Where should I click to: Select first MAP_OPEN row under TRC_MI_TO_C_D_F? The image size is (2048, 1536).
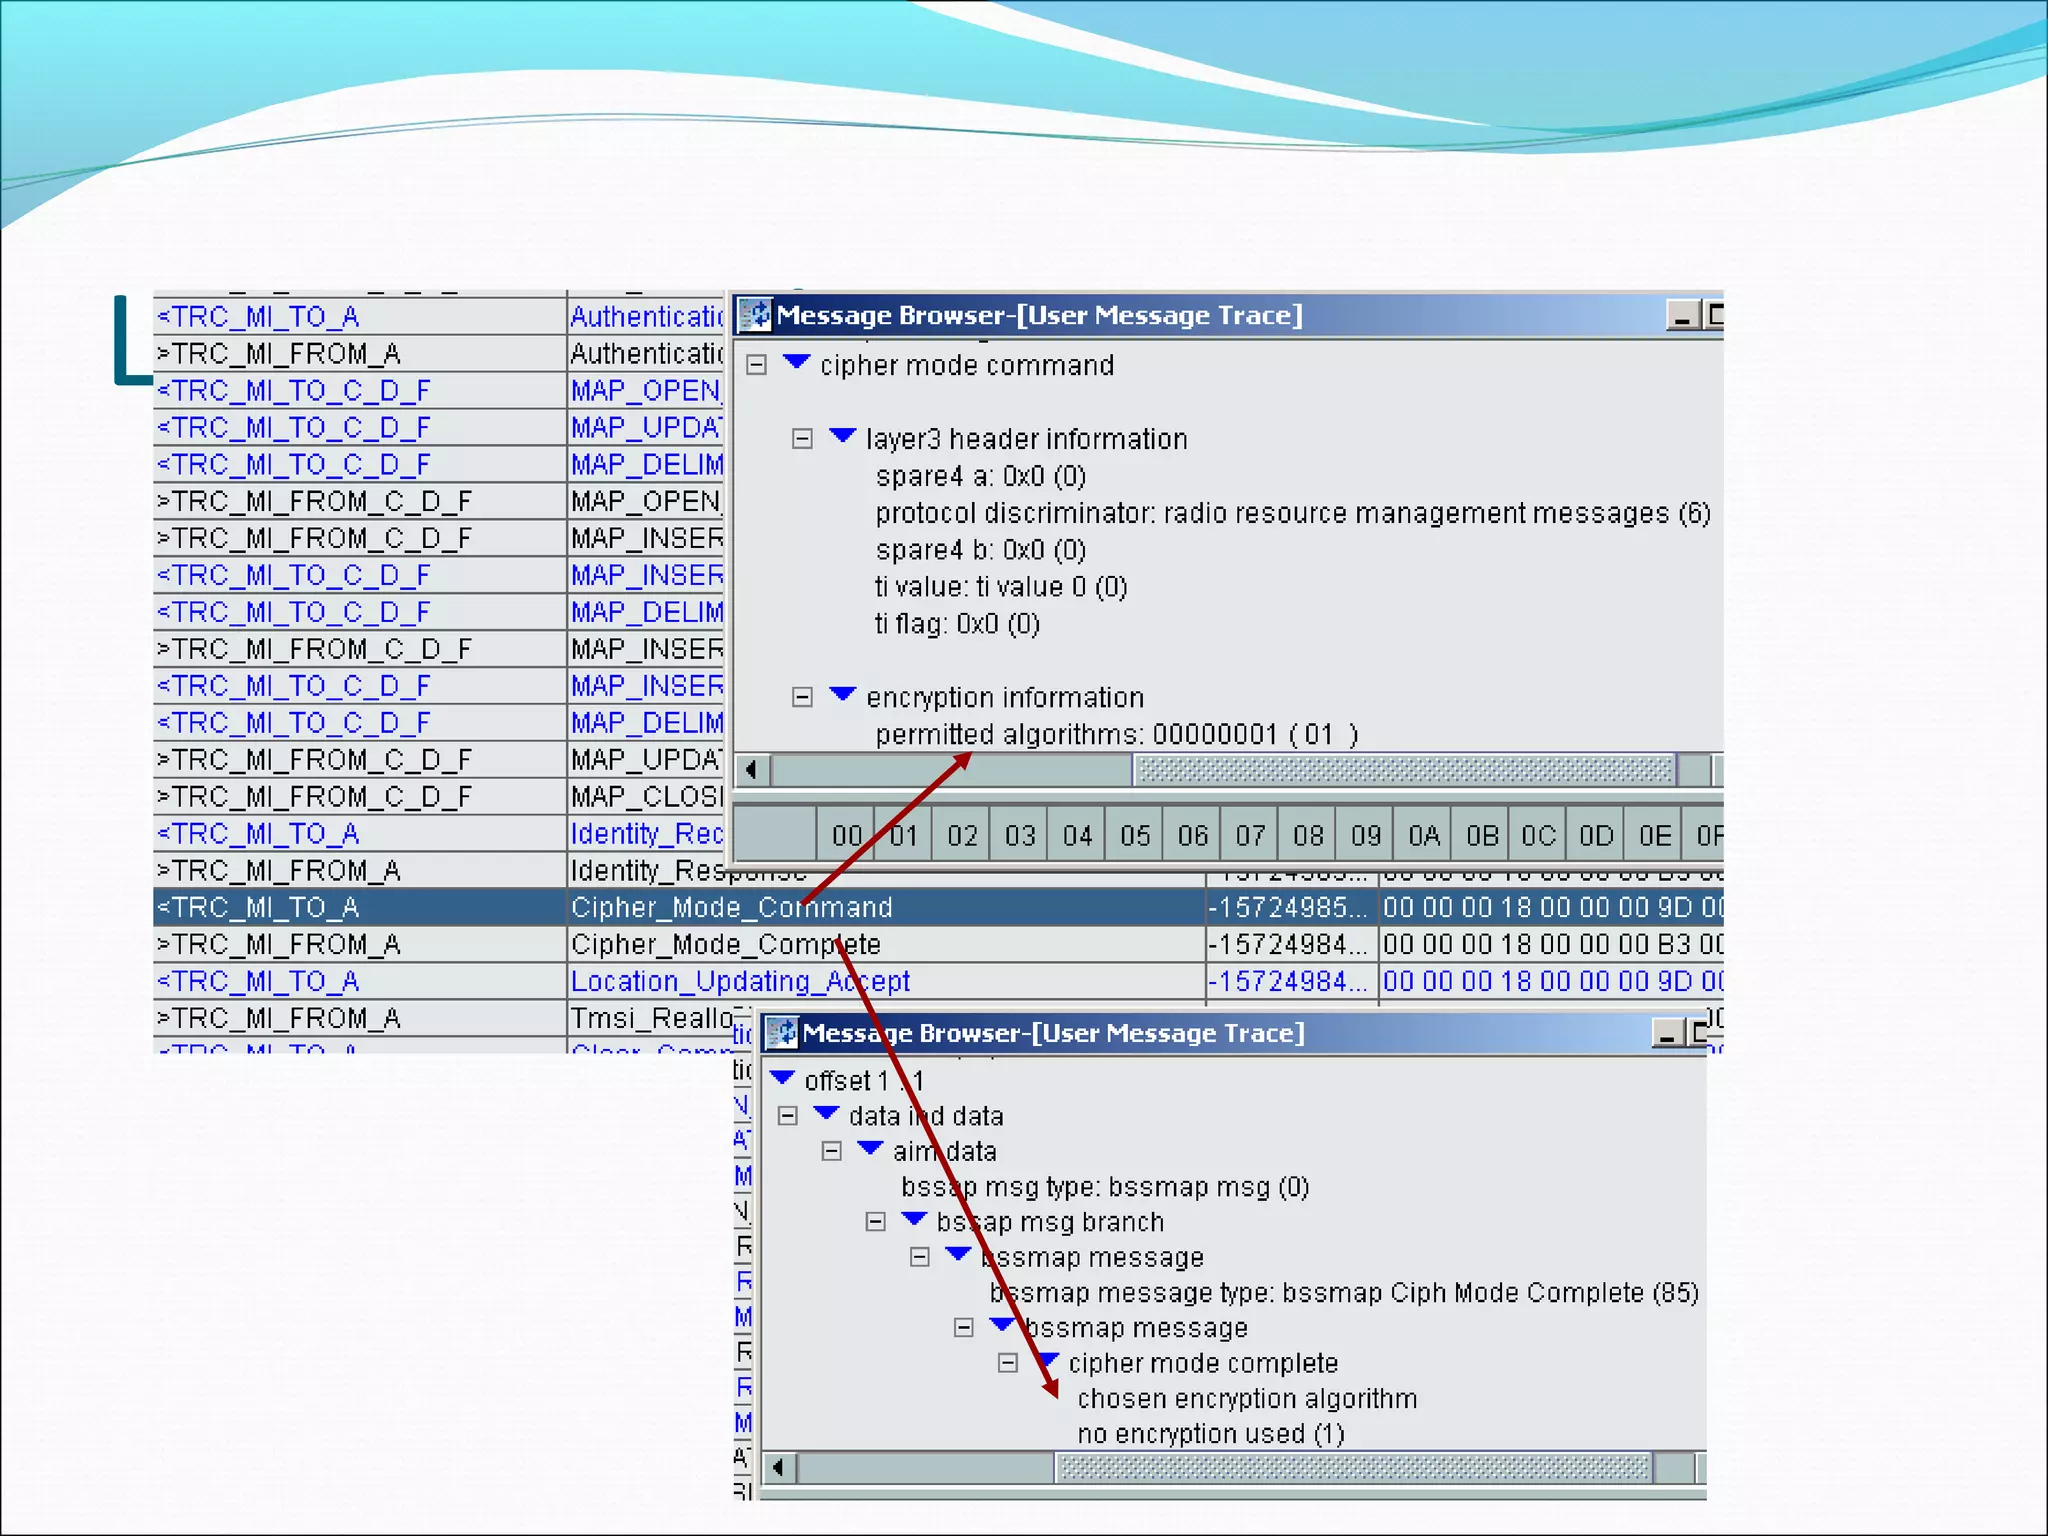(x=440, y=390)
